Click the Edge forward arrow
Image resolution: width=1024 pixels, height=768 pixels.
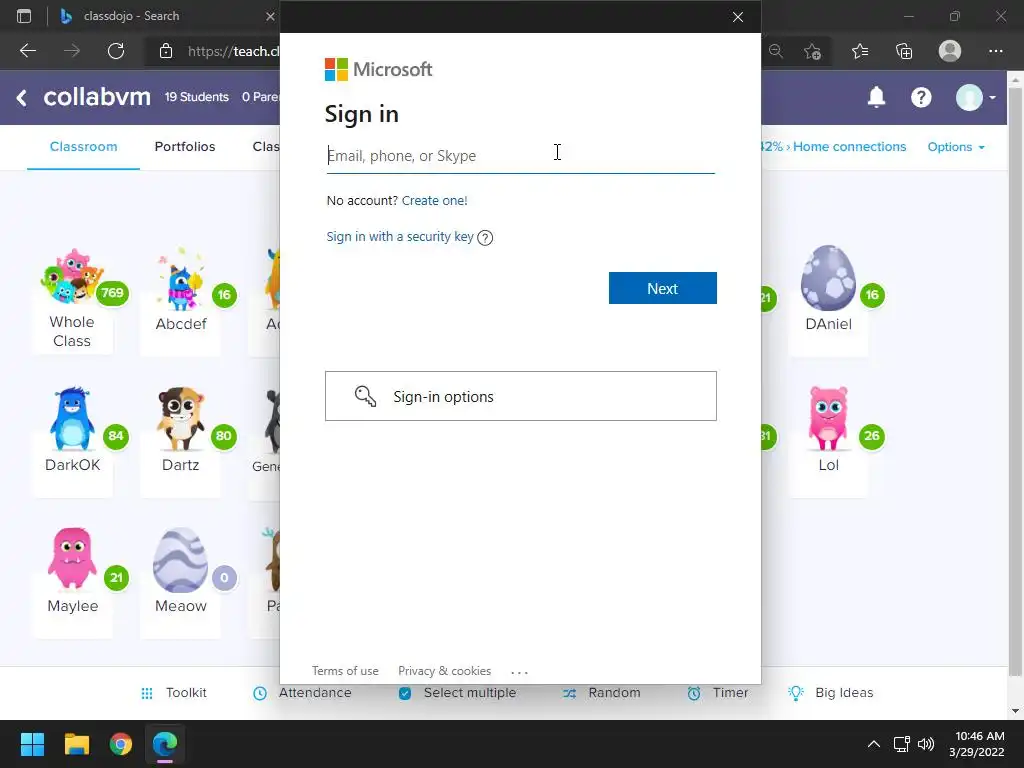tap(72, 51)
